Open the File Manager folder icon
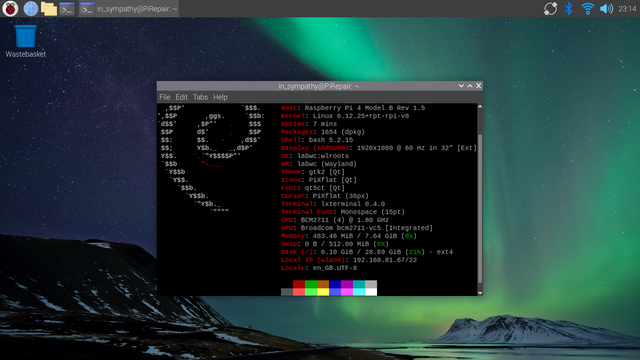The height and width of the screenshot is (360, 640). pos(49,9)
